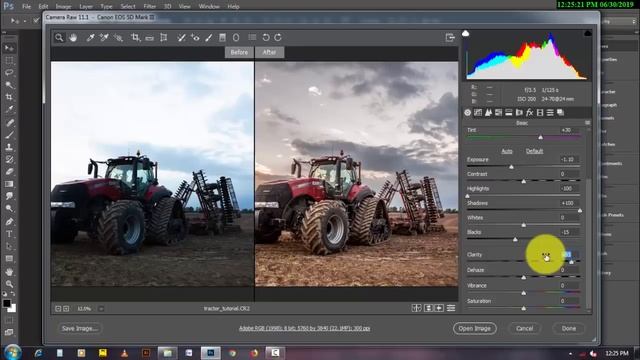The image size is (640, 360).
Task: Select the Targeted Adjustment tool
Action: [118, 38]
